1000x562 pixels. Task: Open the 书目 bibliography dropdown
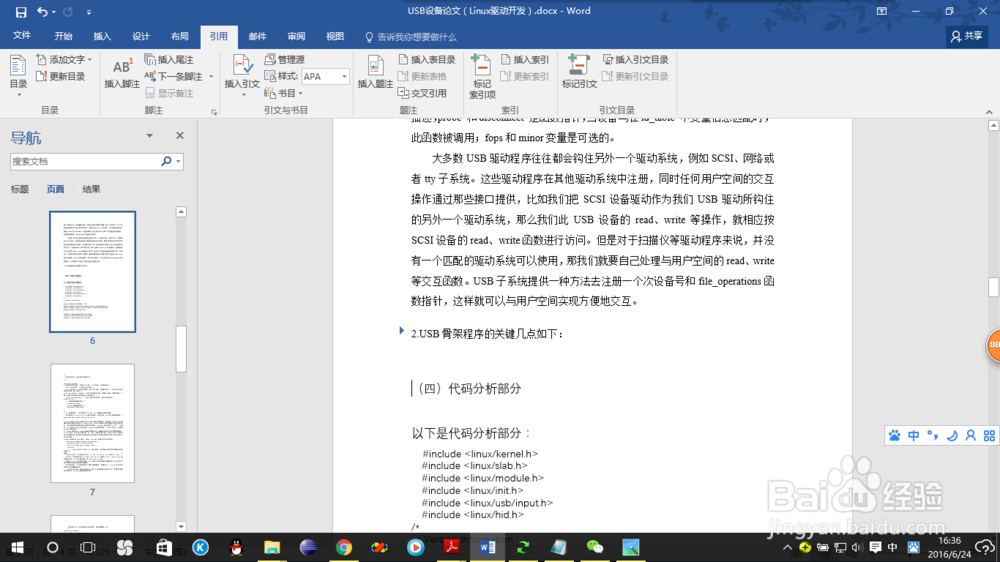[x=283, y=93]
